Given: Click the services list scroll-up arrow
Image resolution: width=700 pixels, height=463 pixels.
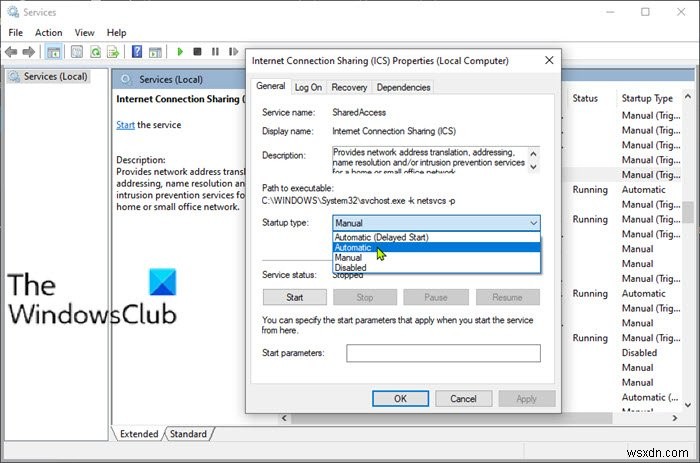Looking at the screenshot, I should point(688,96).
